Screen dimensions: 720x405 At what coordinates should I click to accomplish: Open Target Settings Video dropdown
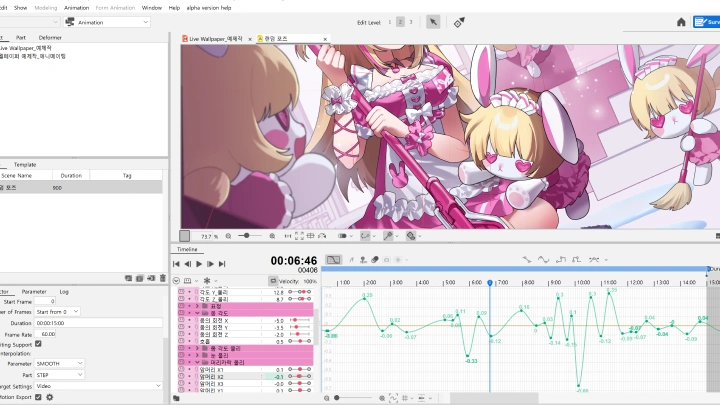pyautogui.click(x=98, y=386)
